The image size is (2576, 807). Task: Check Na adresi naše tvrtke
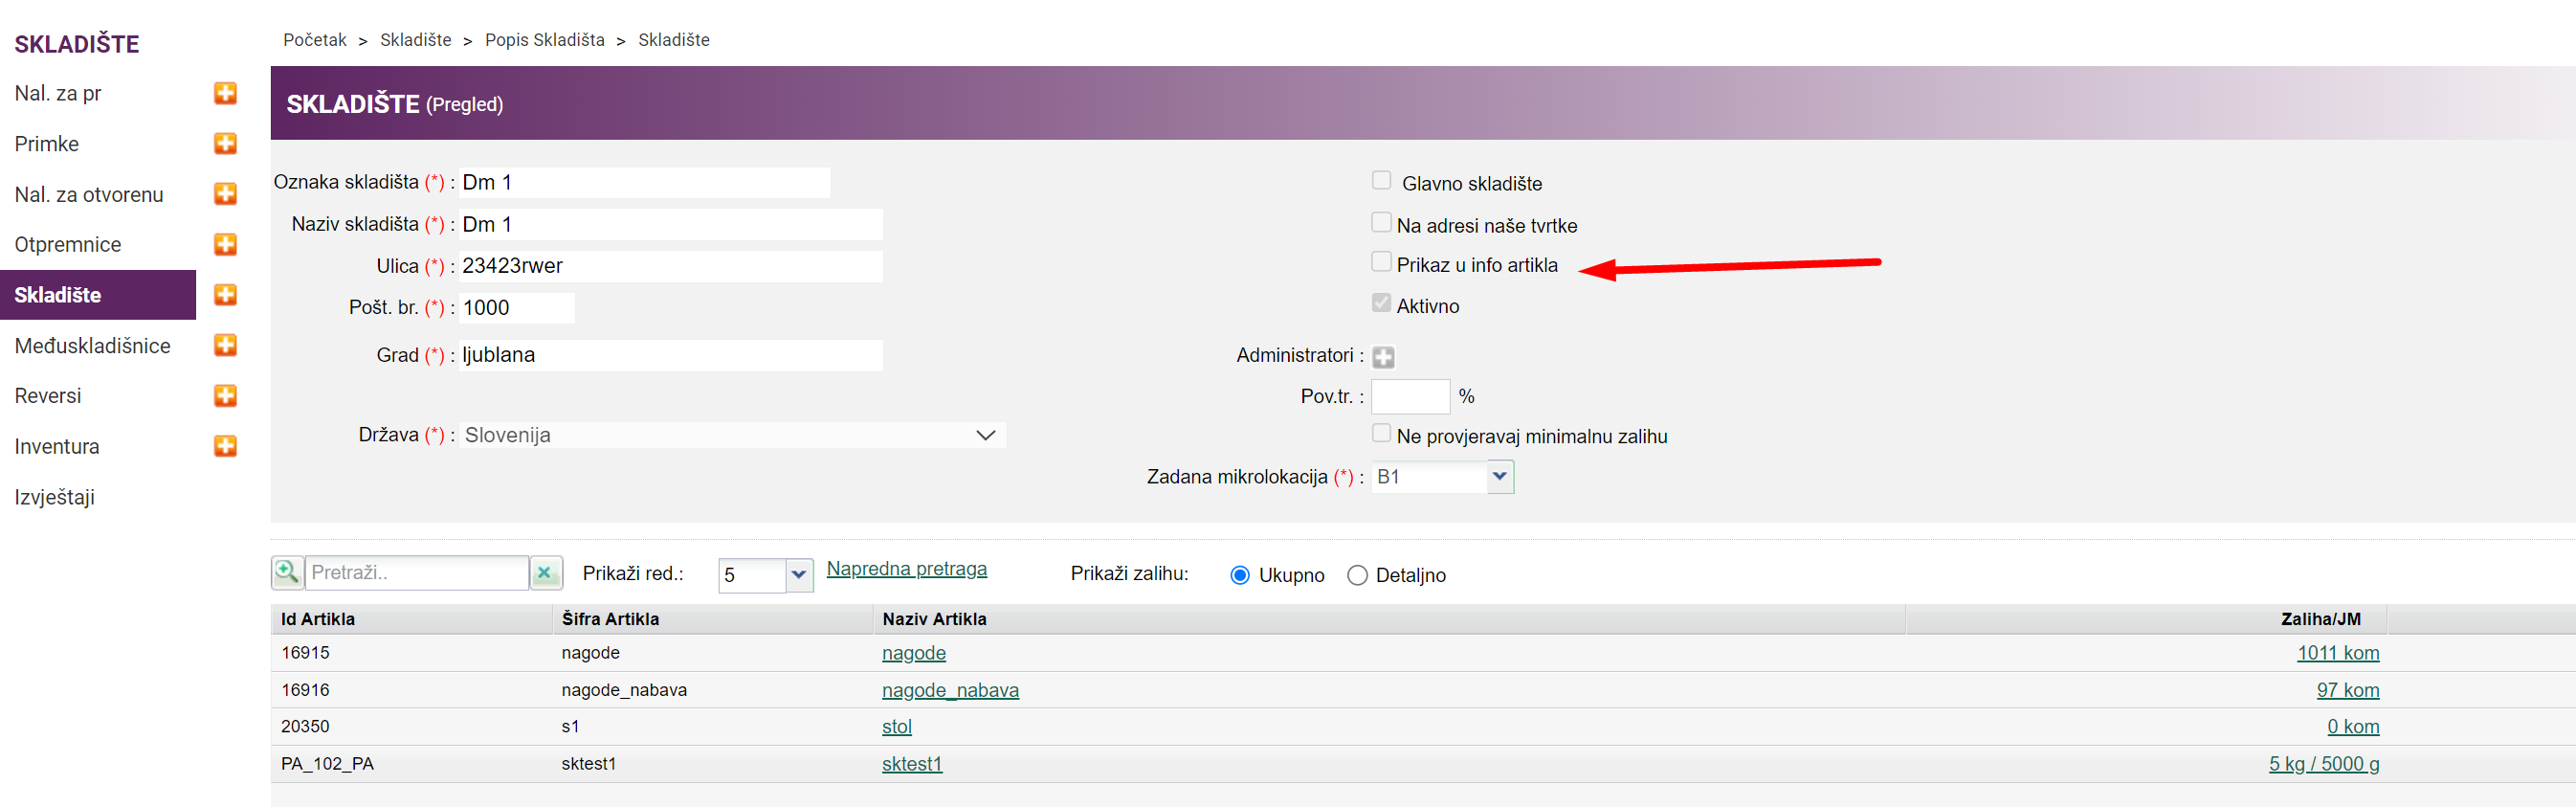pyautogui.click(x=1381, y=222)
